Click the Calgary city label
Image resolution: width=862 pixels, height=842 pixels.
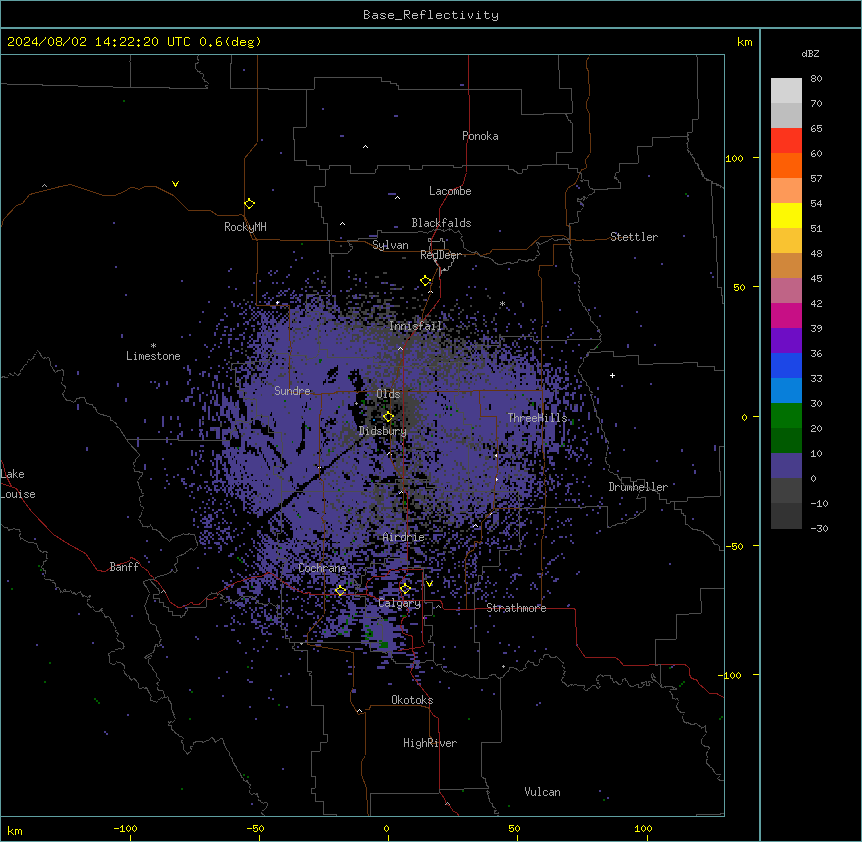click(x=400, y=603)
